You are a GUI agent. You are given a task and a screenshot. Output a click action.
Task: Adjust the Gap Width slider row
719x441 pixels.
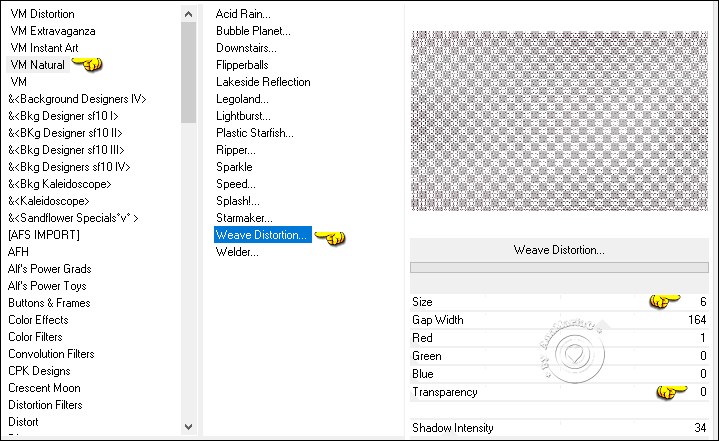click(559, 319)
